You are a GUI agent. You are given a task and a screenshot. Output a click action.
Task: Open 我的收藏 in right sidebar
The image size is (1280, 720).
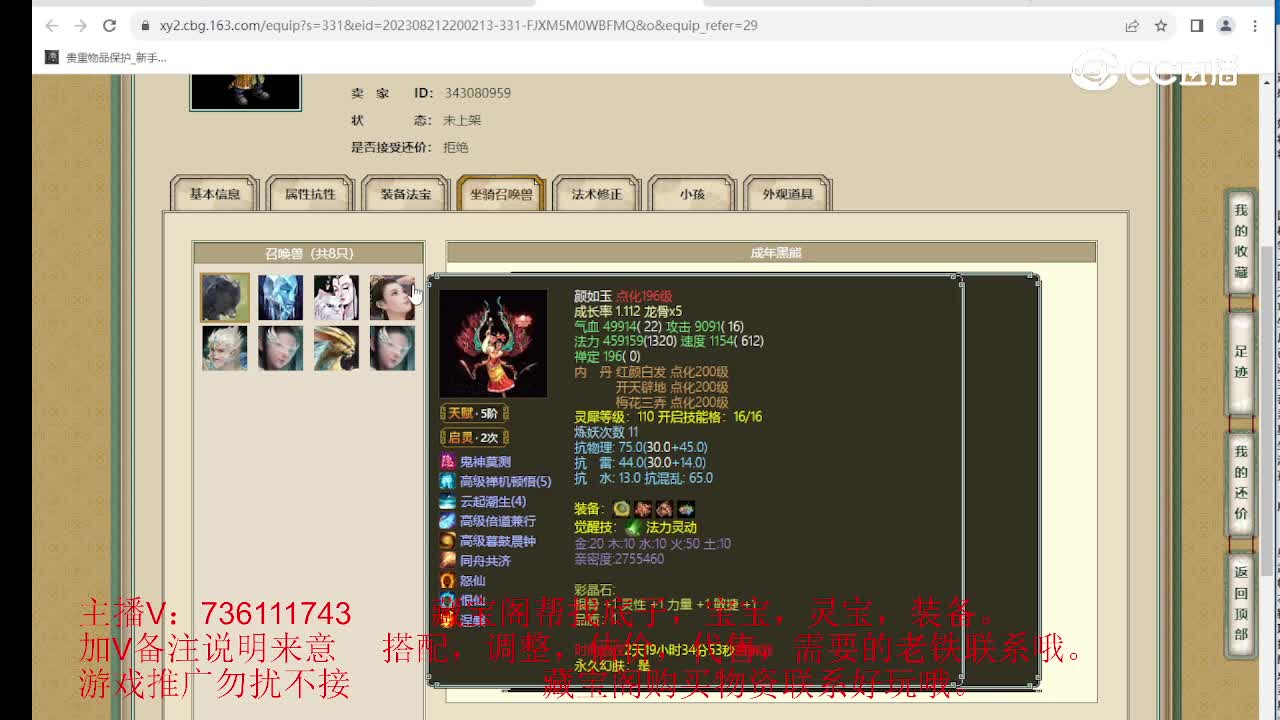pos(1241,241)
